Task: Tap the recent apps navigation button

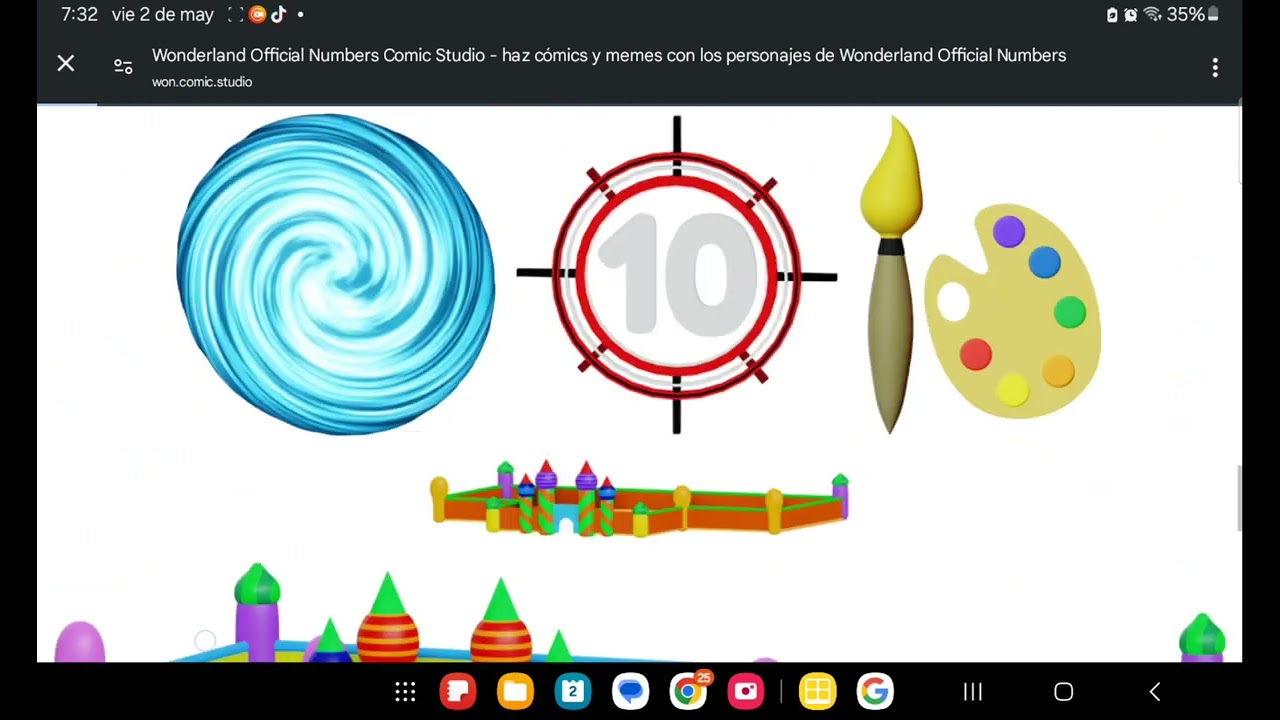Action: tap(972, 692)
